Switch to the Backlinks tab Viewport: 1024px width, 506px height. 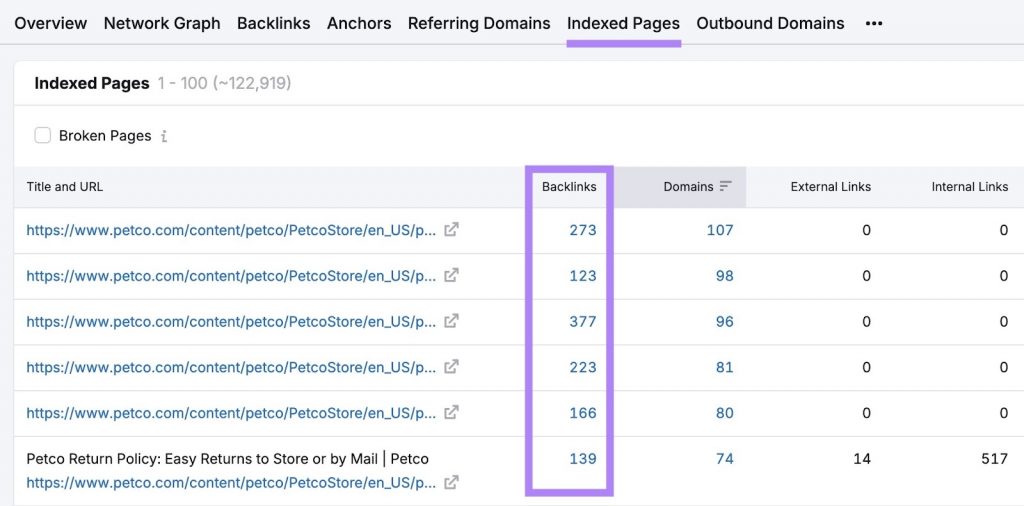274,24
